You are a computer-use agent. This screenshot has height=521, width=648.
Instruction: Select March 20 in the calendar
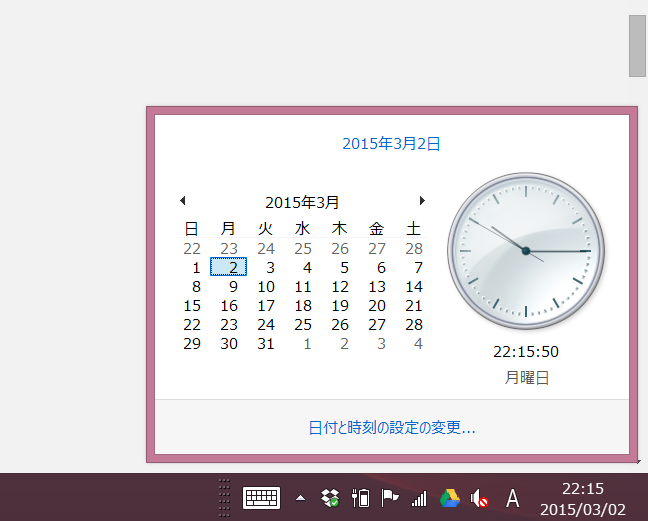[x=377, y=306]
